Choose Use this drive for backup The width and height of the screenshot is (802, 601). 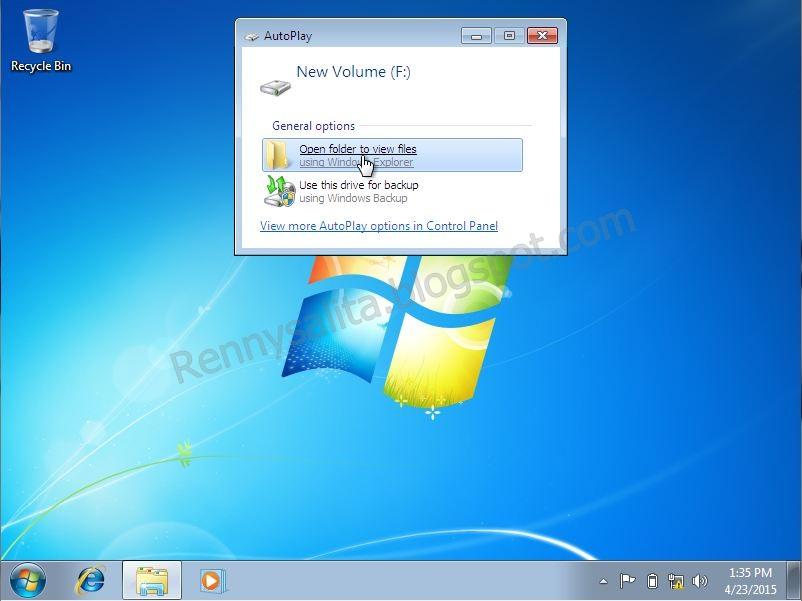click(x=392, y=191)
